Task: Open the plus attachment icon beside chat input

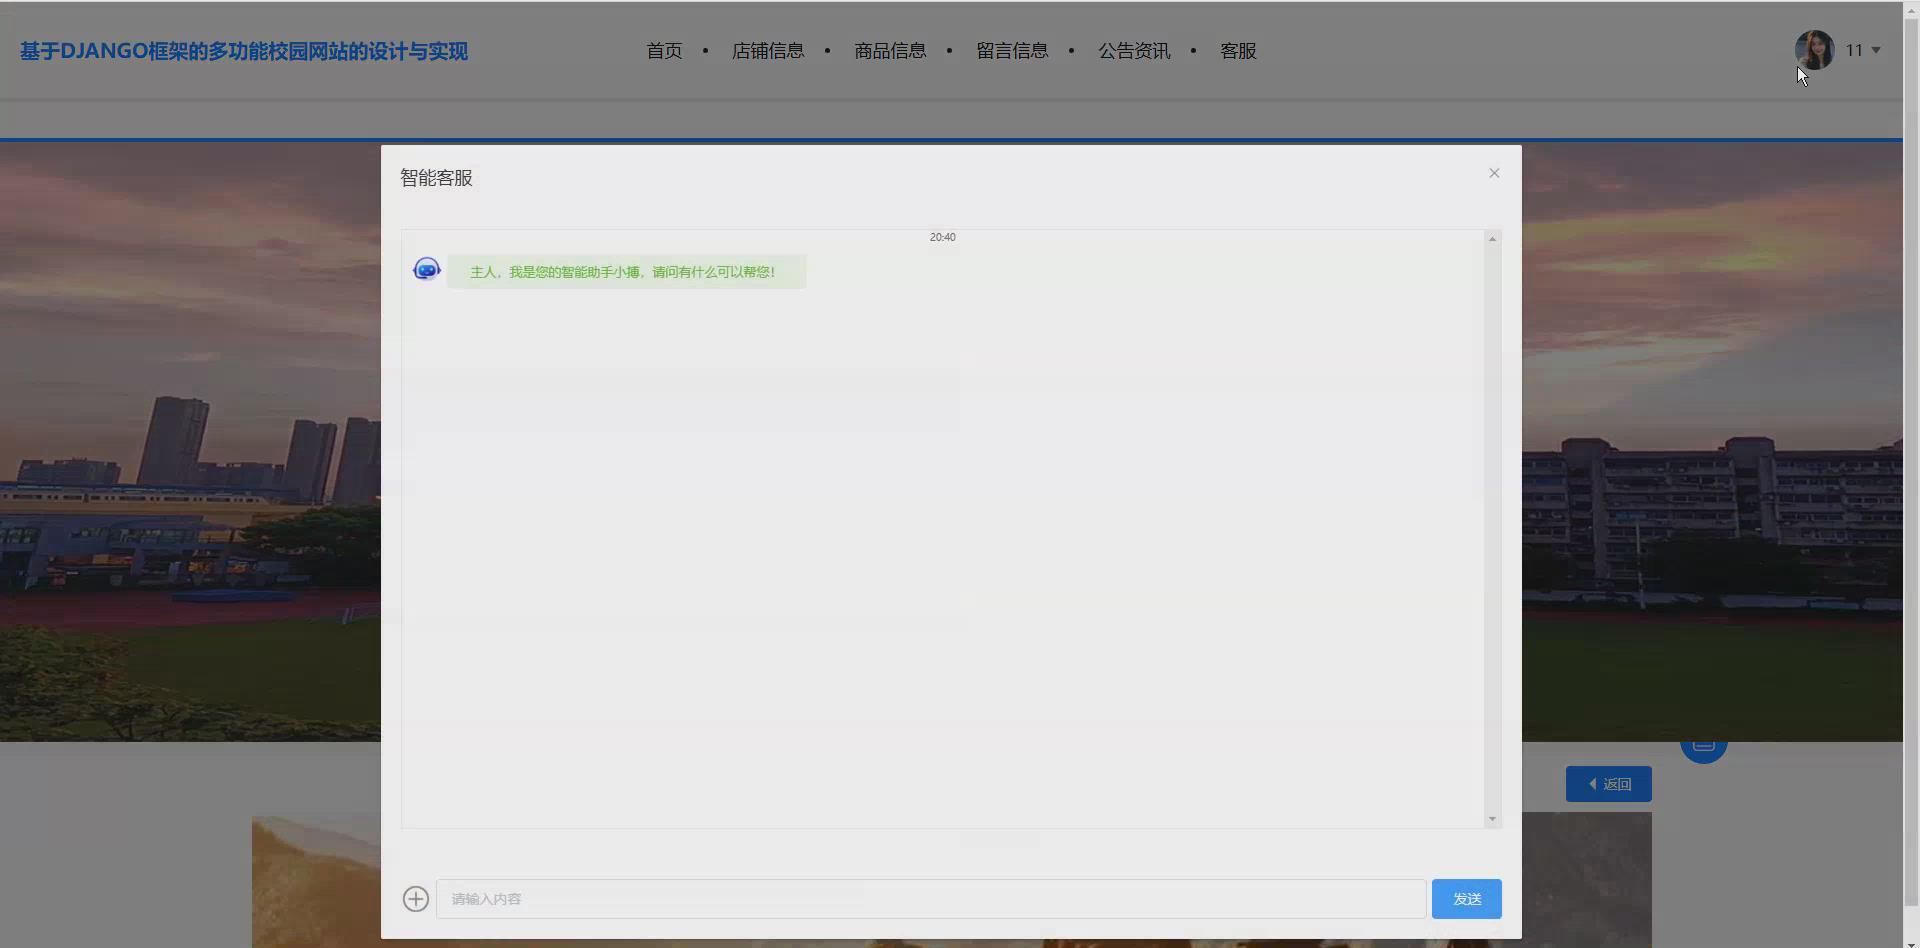Action: pyautogui.click(x=416, y=898)
